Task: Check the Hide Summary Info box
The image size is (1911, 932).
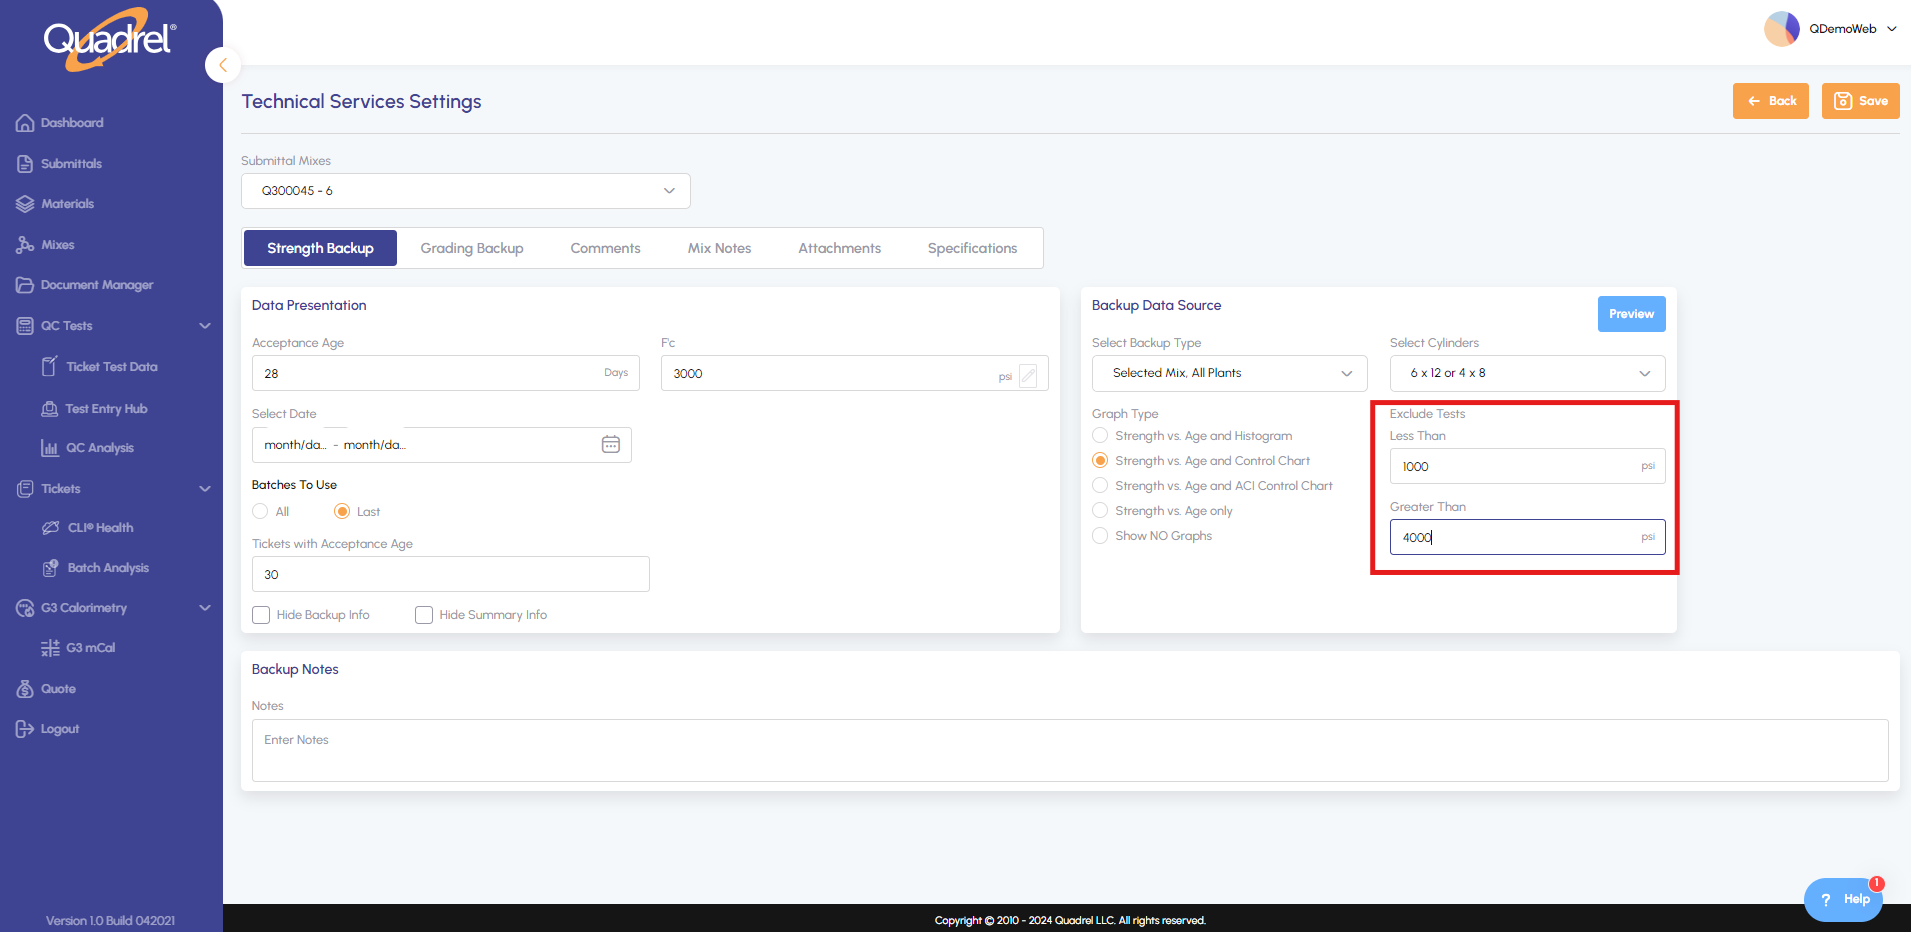Action: coord(424,615)
